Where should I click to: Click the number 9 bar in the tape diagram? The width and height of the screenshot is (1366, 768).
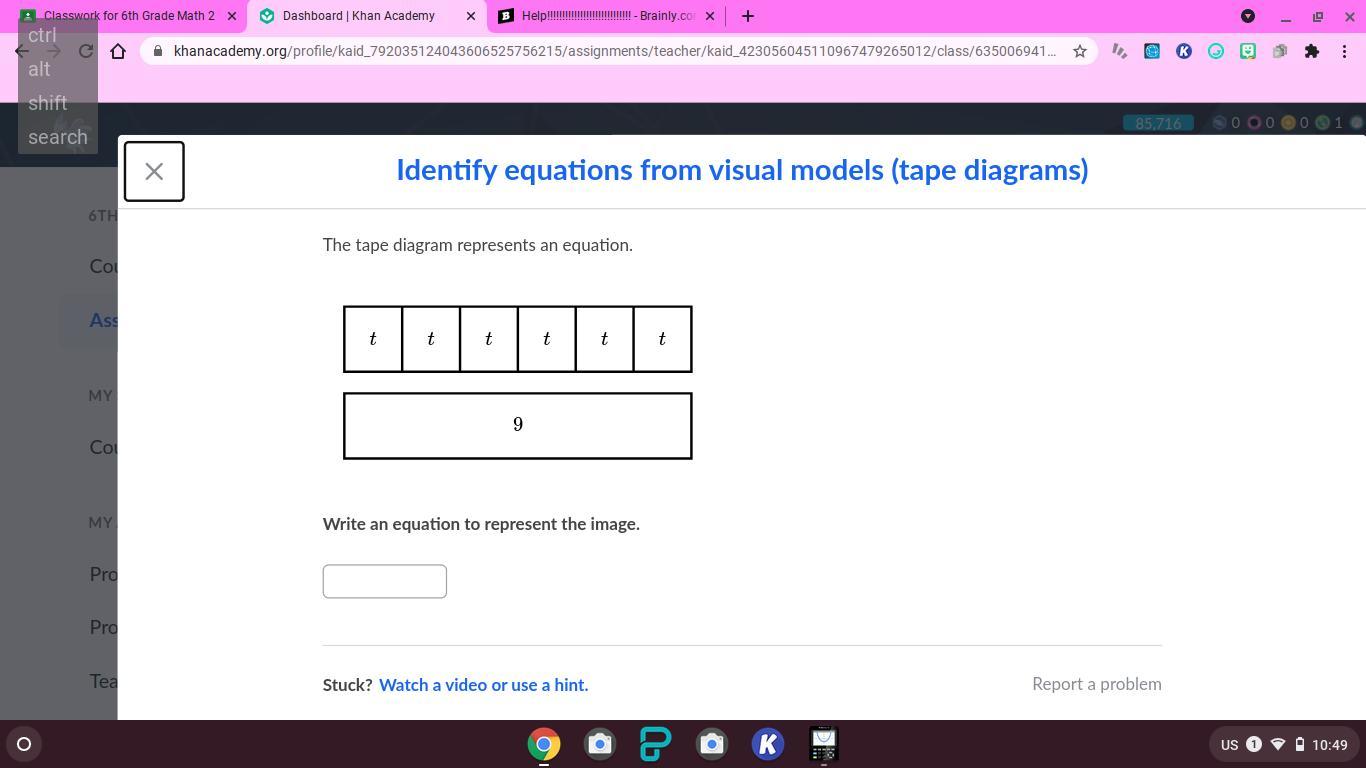coord(518,426)
